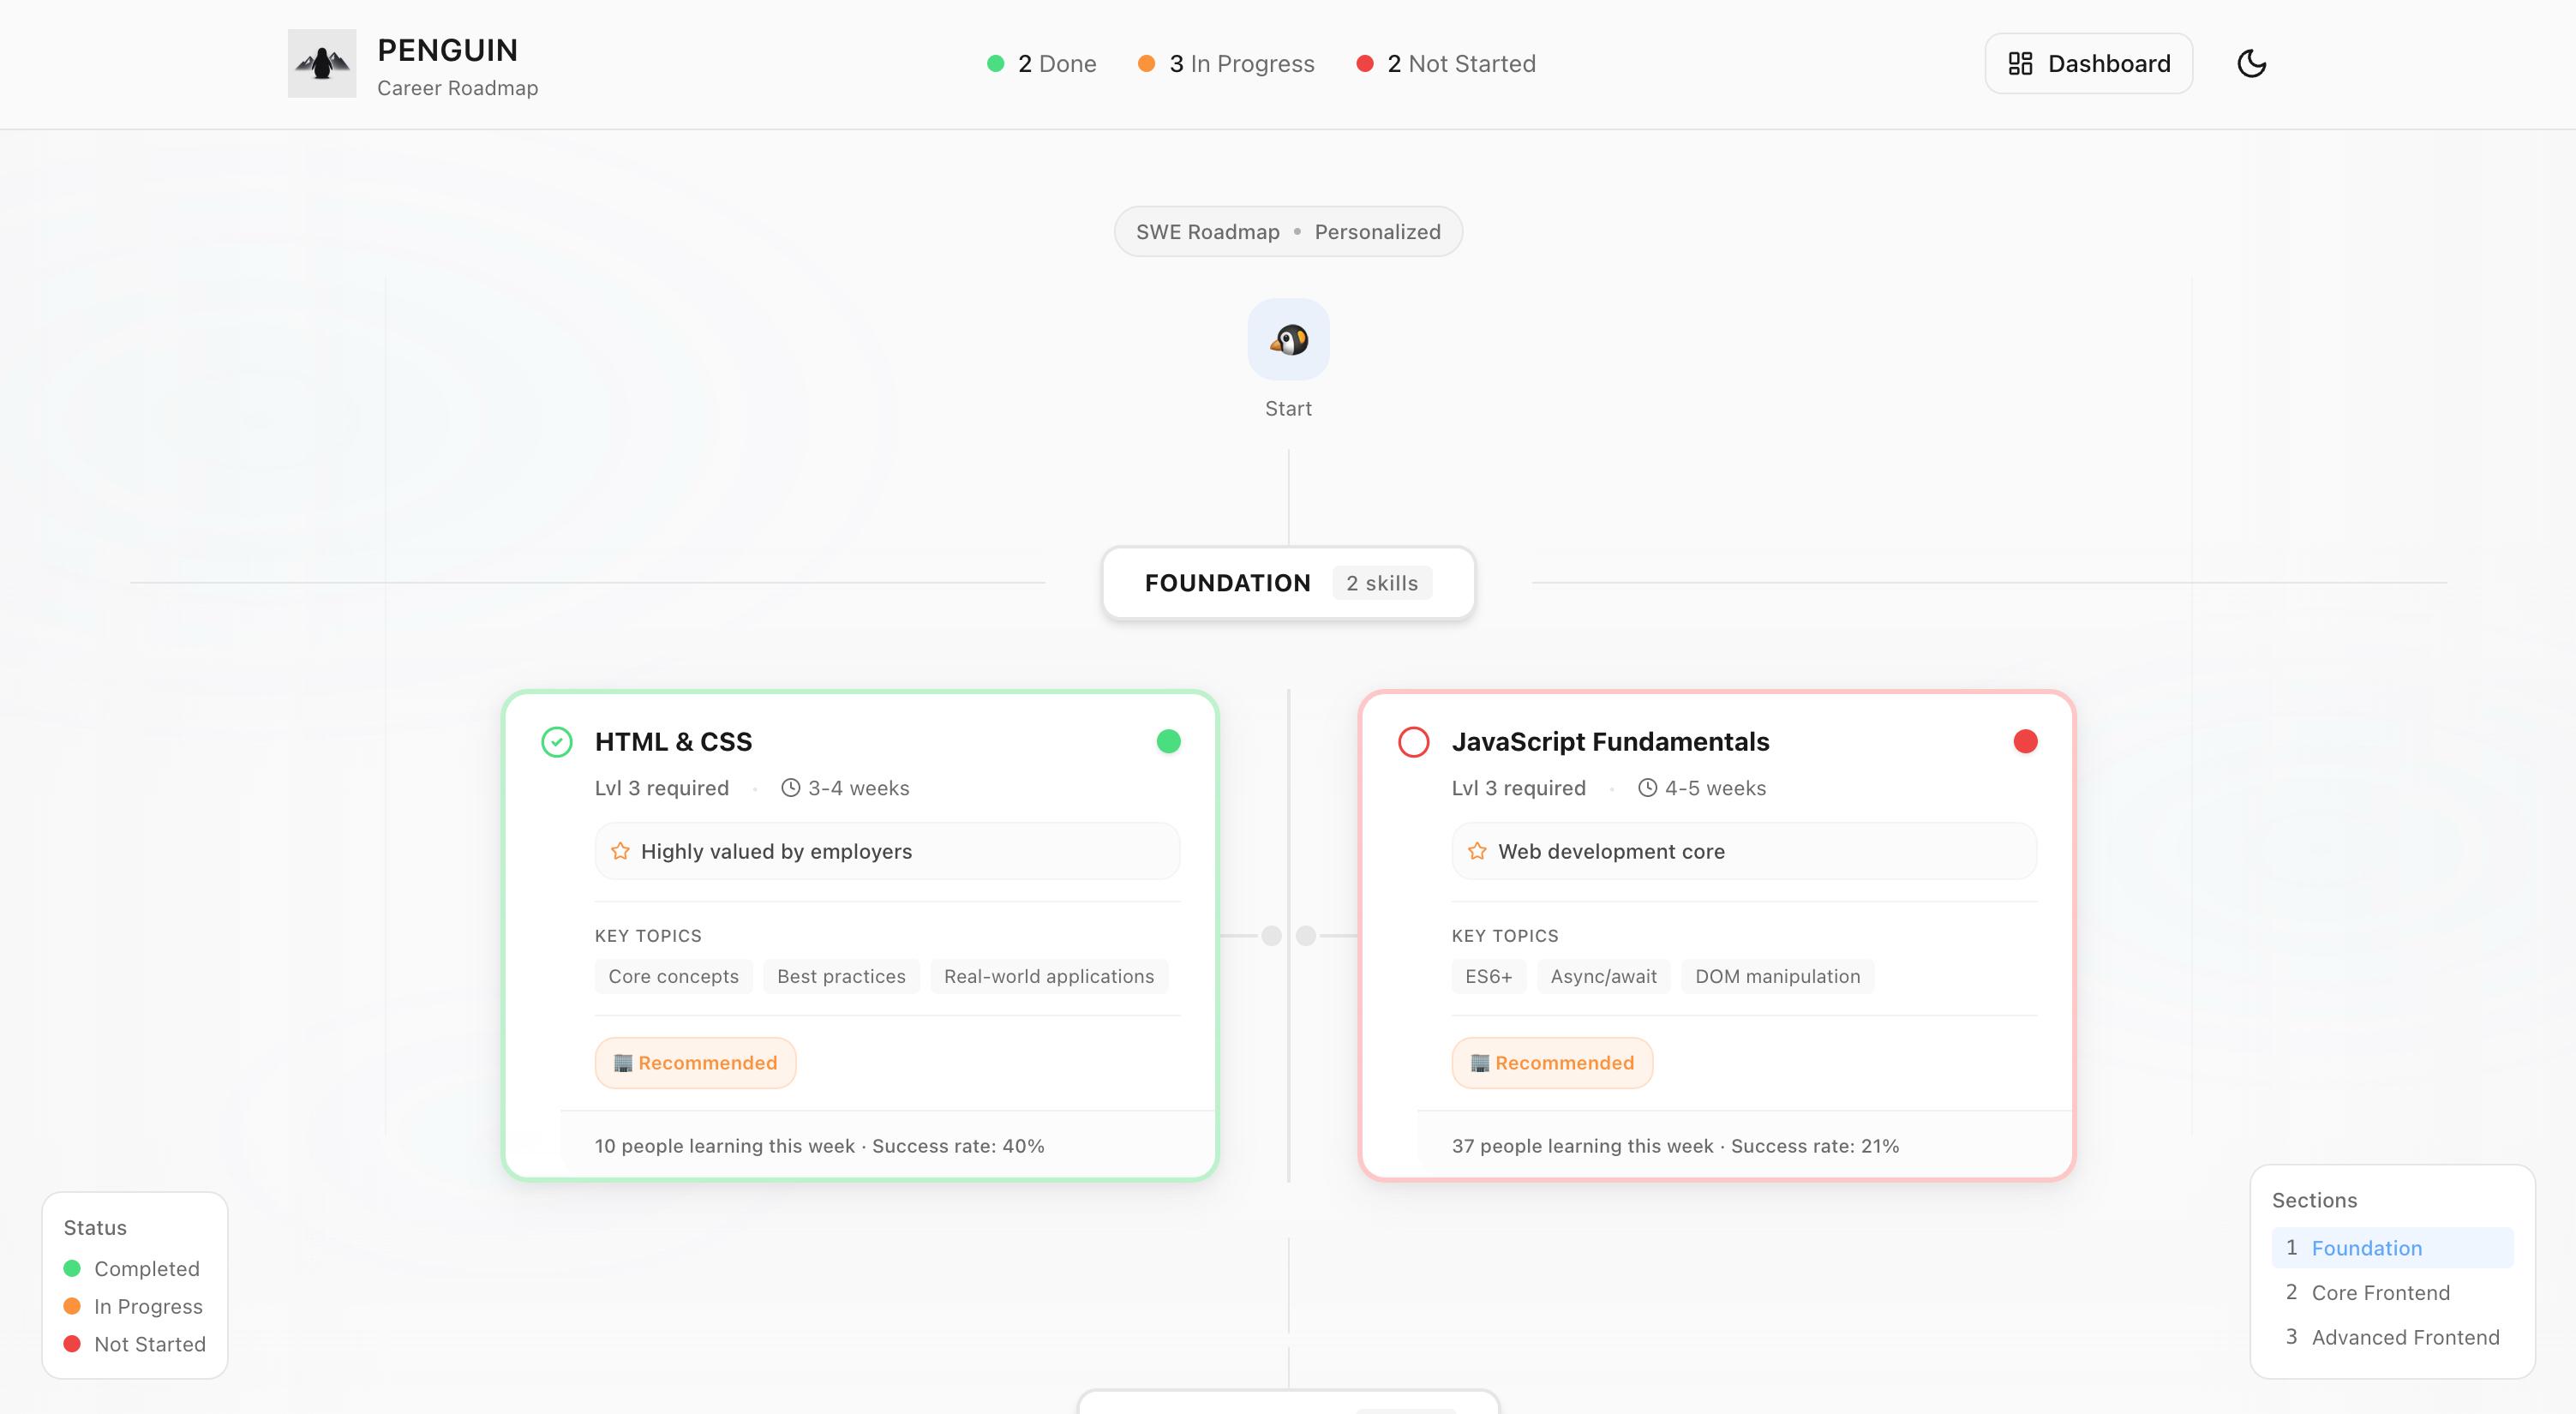Viewport: 2576px width, 1414px height.
Task: Expand the FOUNDATION section header
Action: [x=1287, y=583]
